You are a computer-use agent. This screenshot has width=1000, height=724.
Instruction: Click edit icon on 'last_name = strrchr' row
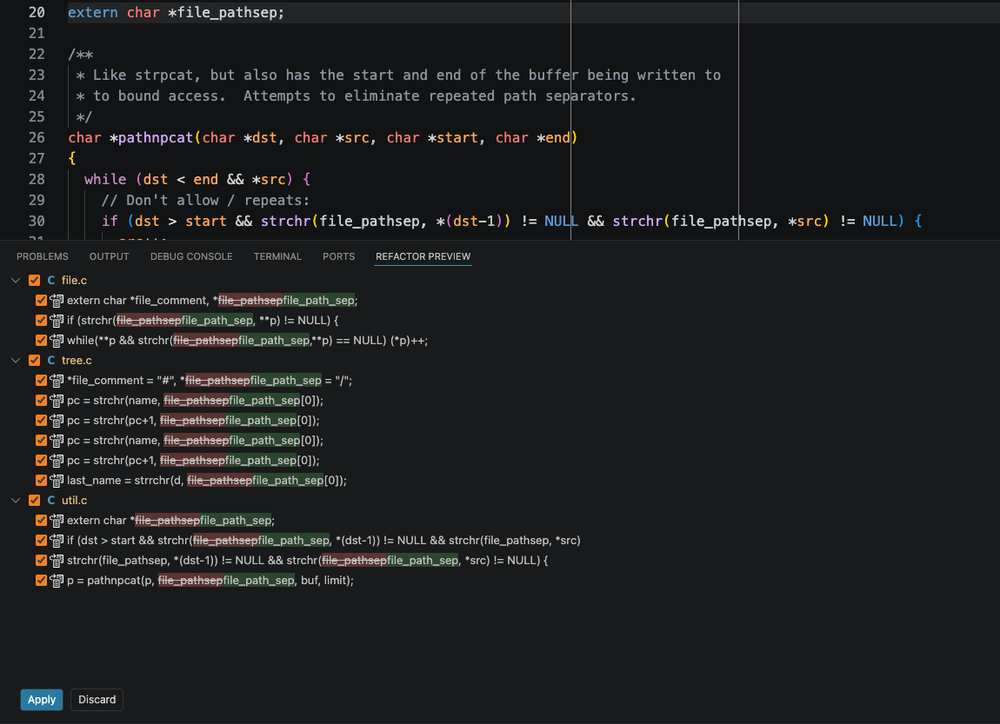pyautogui.click(x=57, y=480)
